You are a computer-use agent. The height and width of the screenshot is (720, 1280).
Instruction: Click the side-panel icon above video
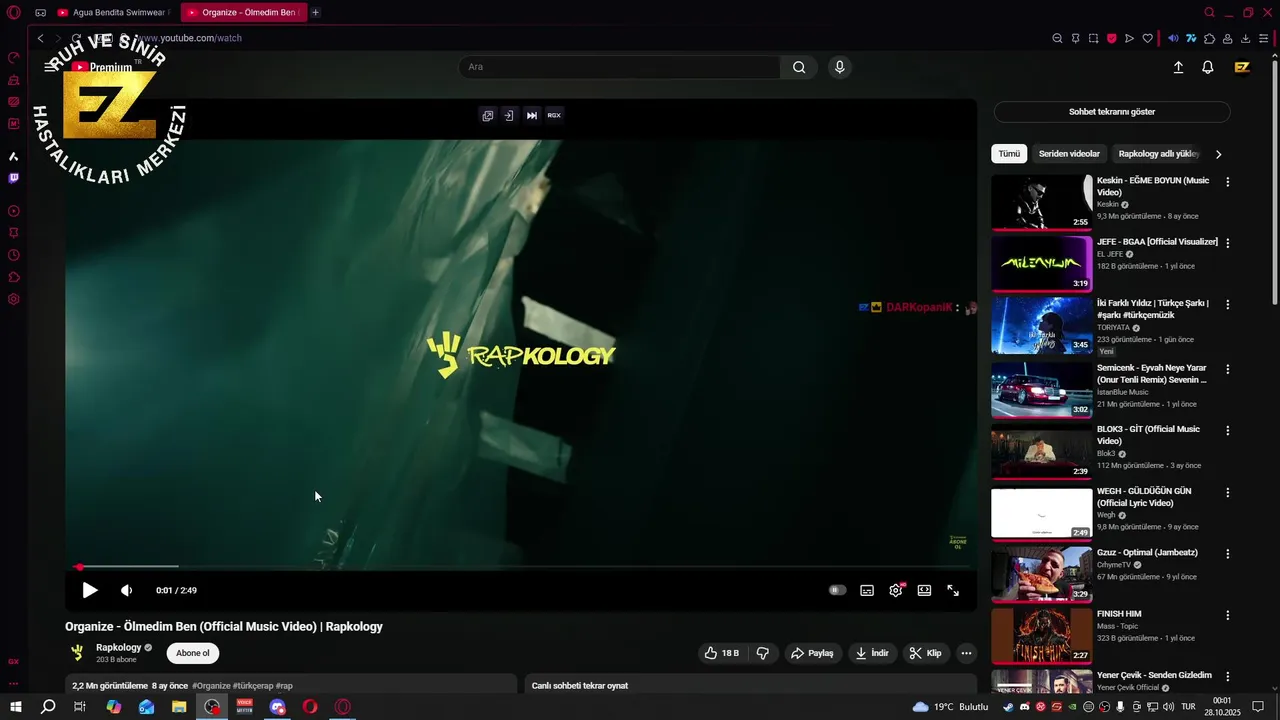[509, 115]
